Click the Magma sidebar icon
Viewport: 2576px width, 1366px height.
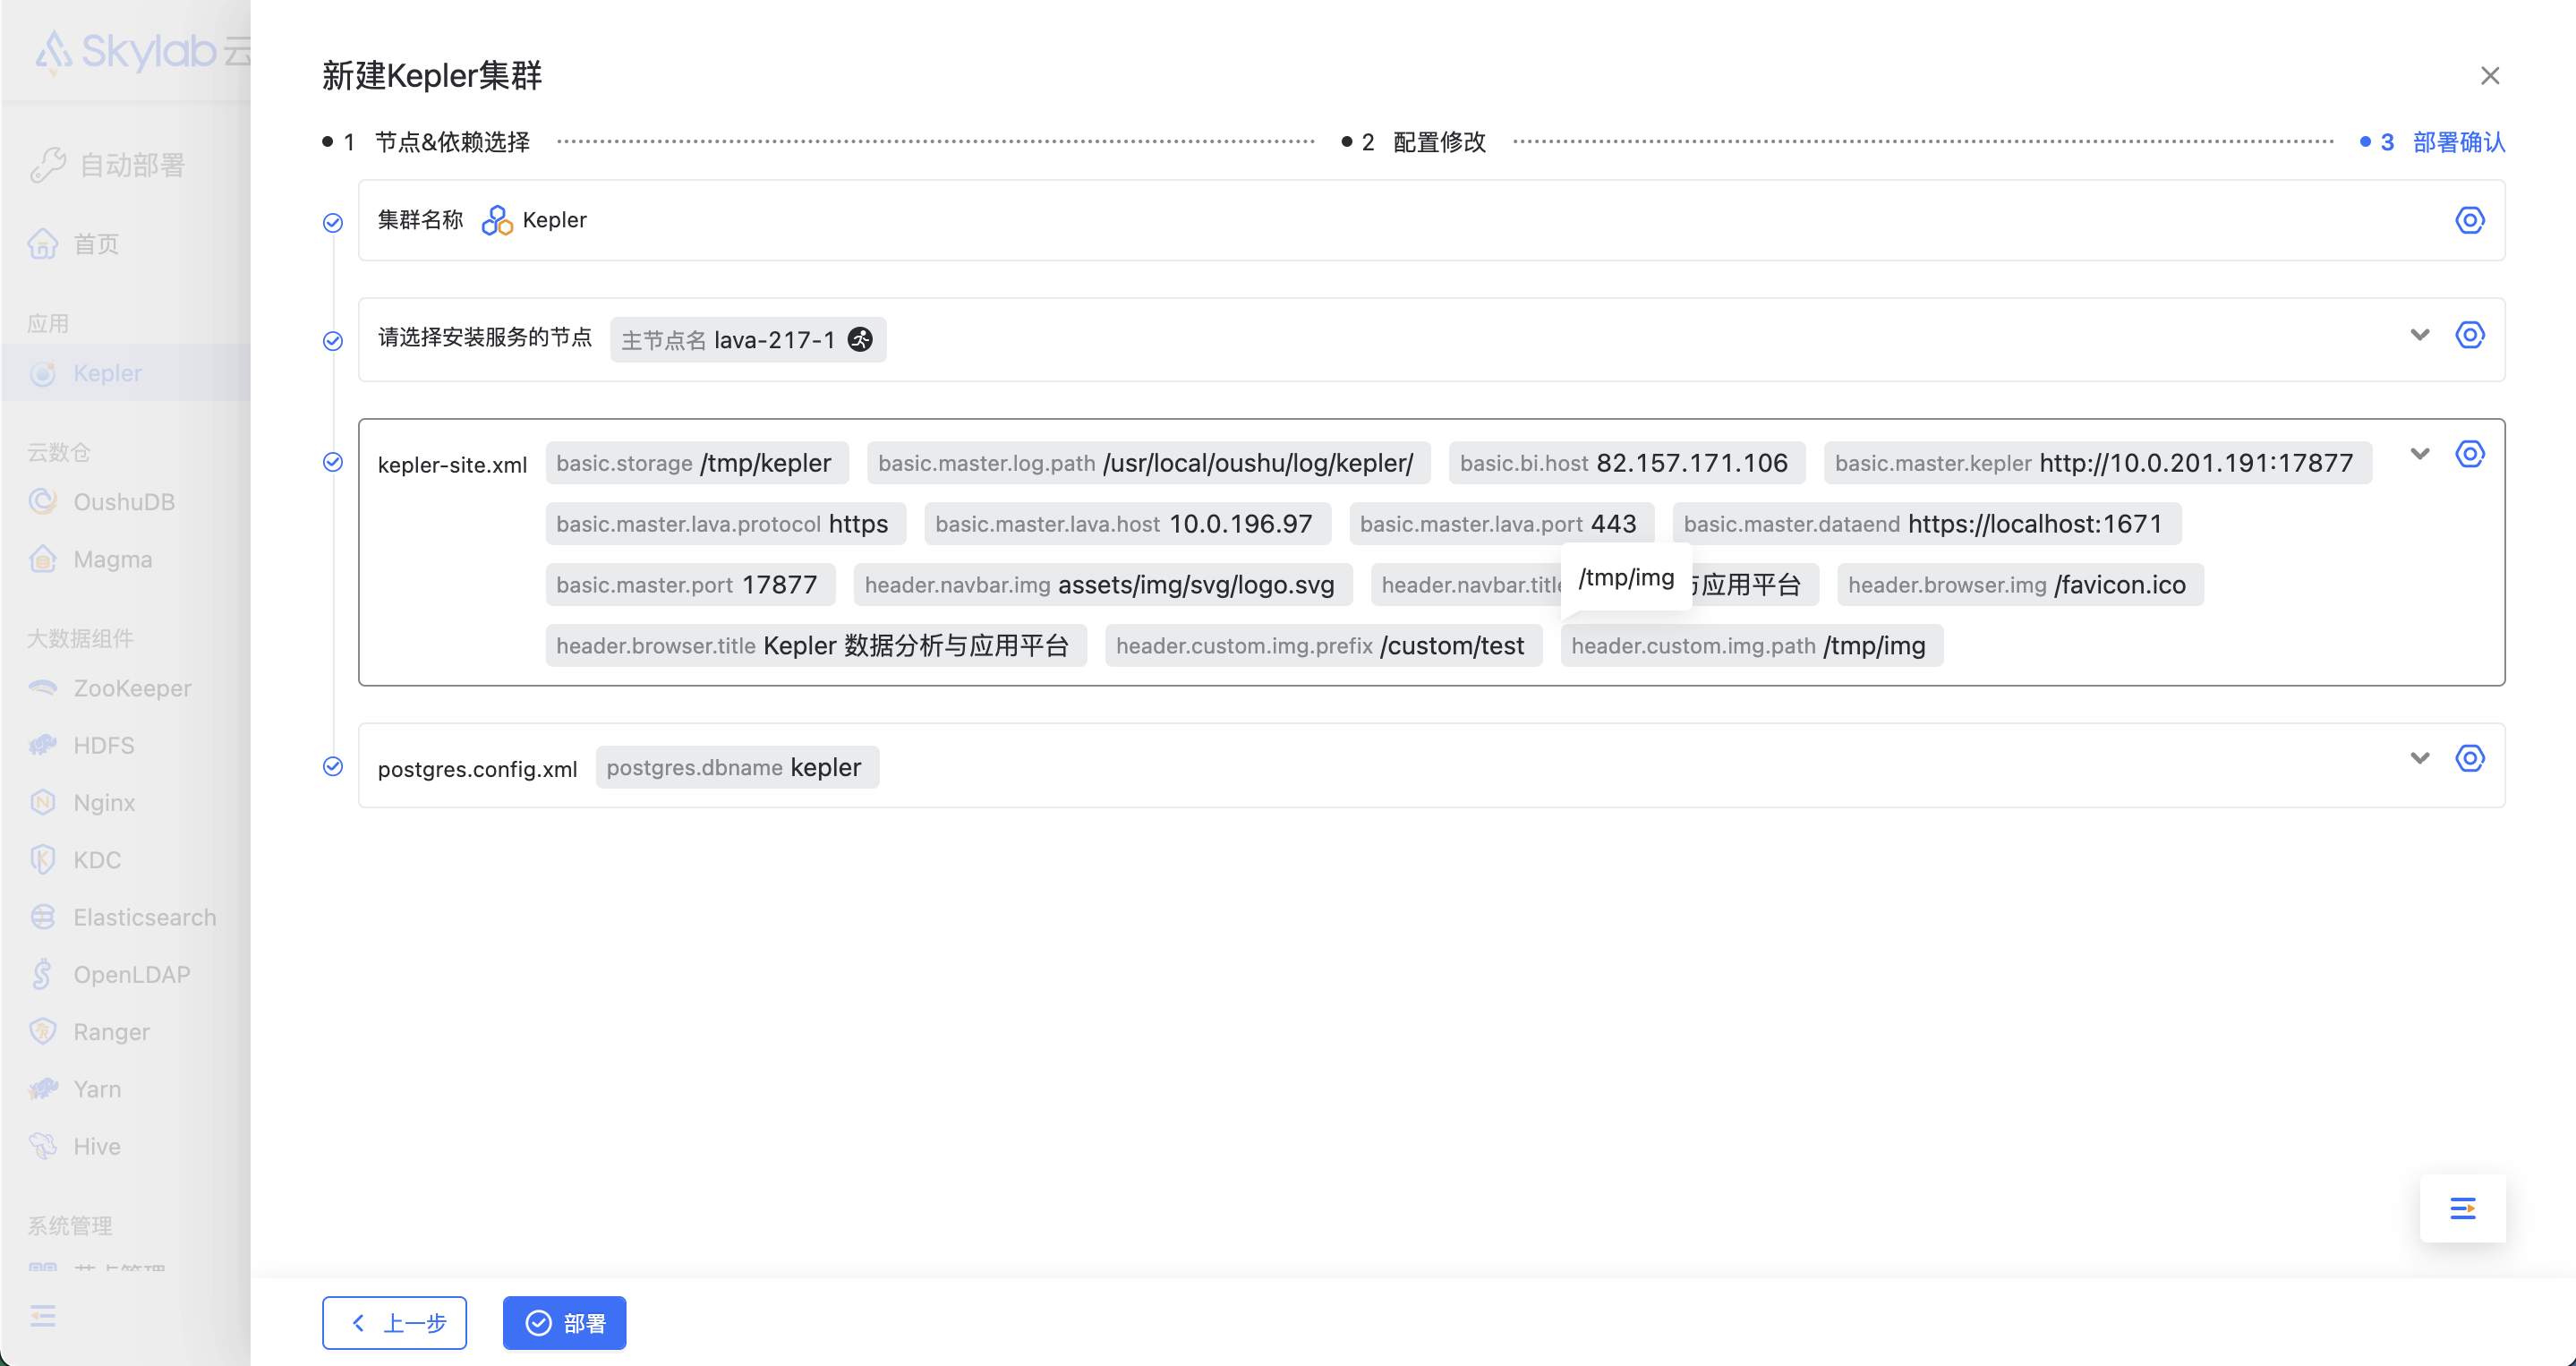pyautogui.click(x=43, y=559)
